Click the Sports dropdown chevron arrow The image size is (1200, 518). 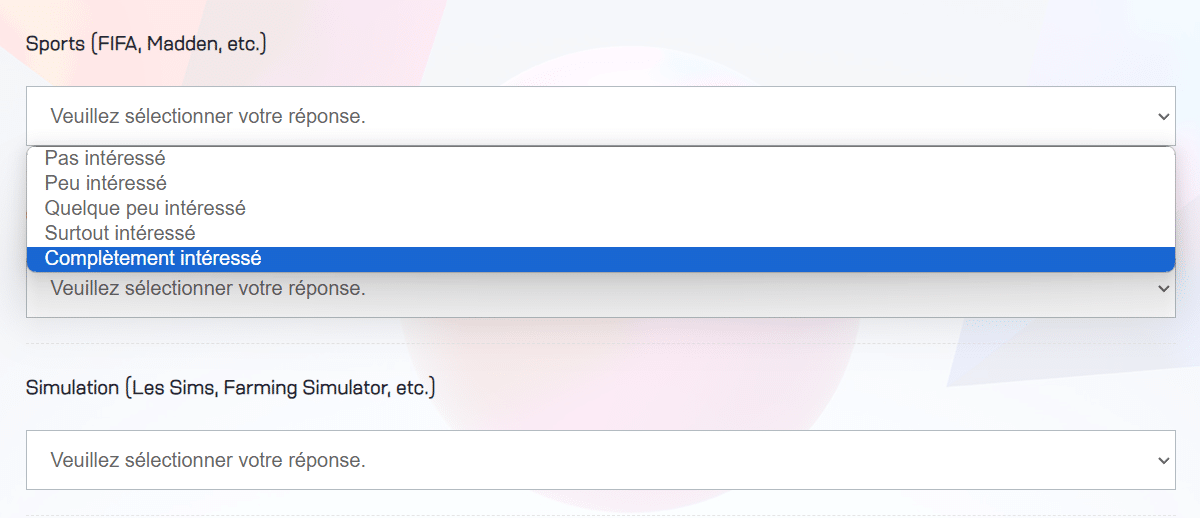(1163, 116)
